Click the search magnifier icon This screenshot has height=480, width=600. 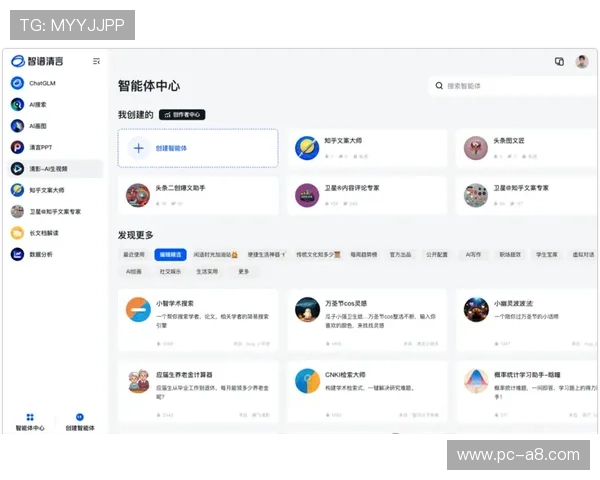coord(439,86)
